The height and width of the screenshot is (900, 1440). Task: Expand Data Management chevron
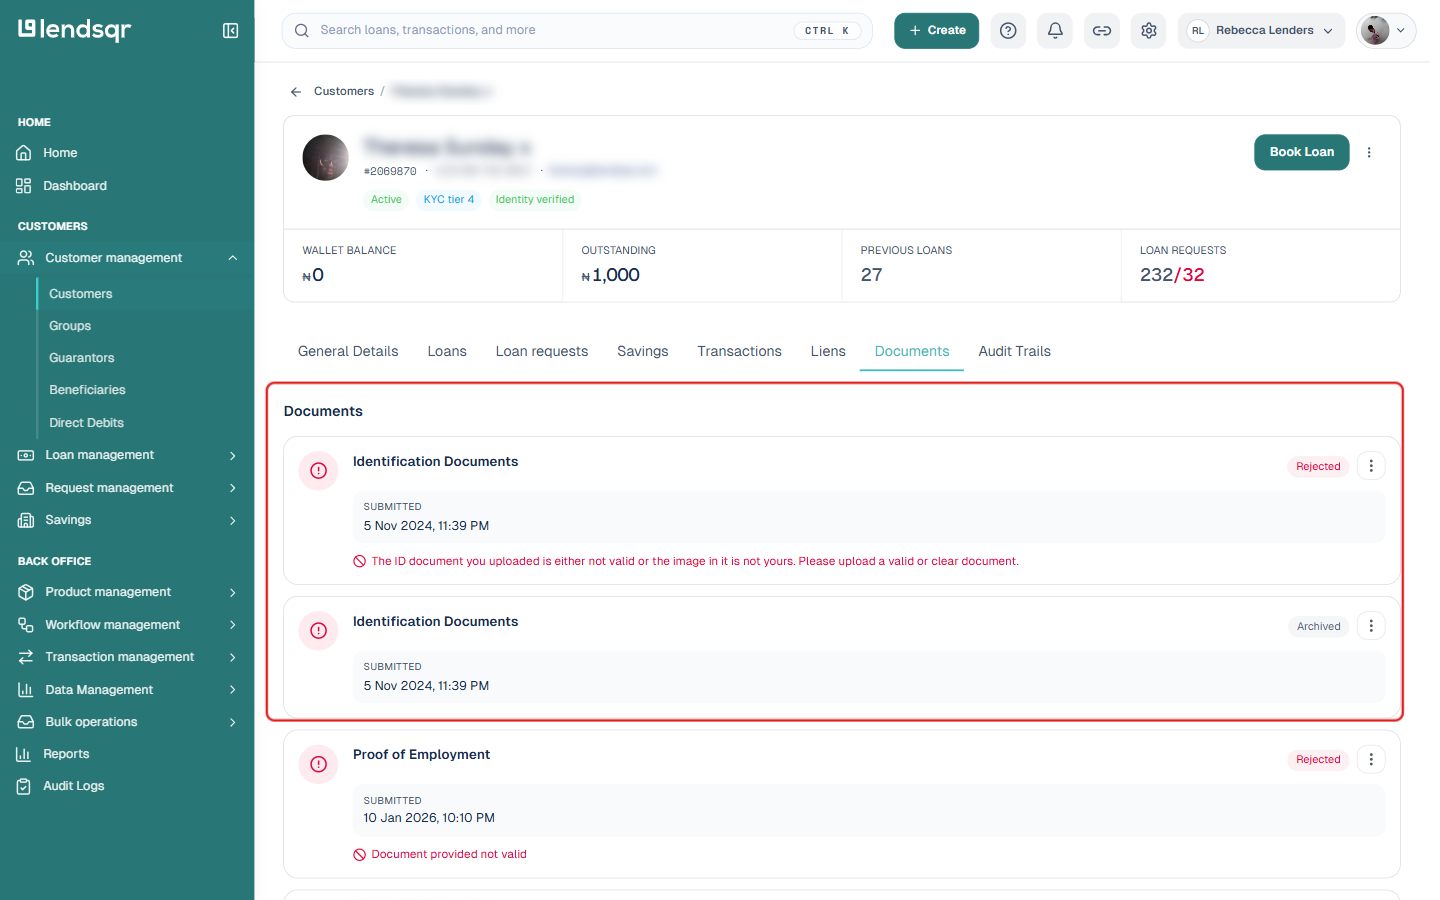(233, 690)
